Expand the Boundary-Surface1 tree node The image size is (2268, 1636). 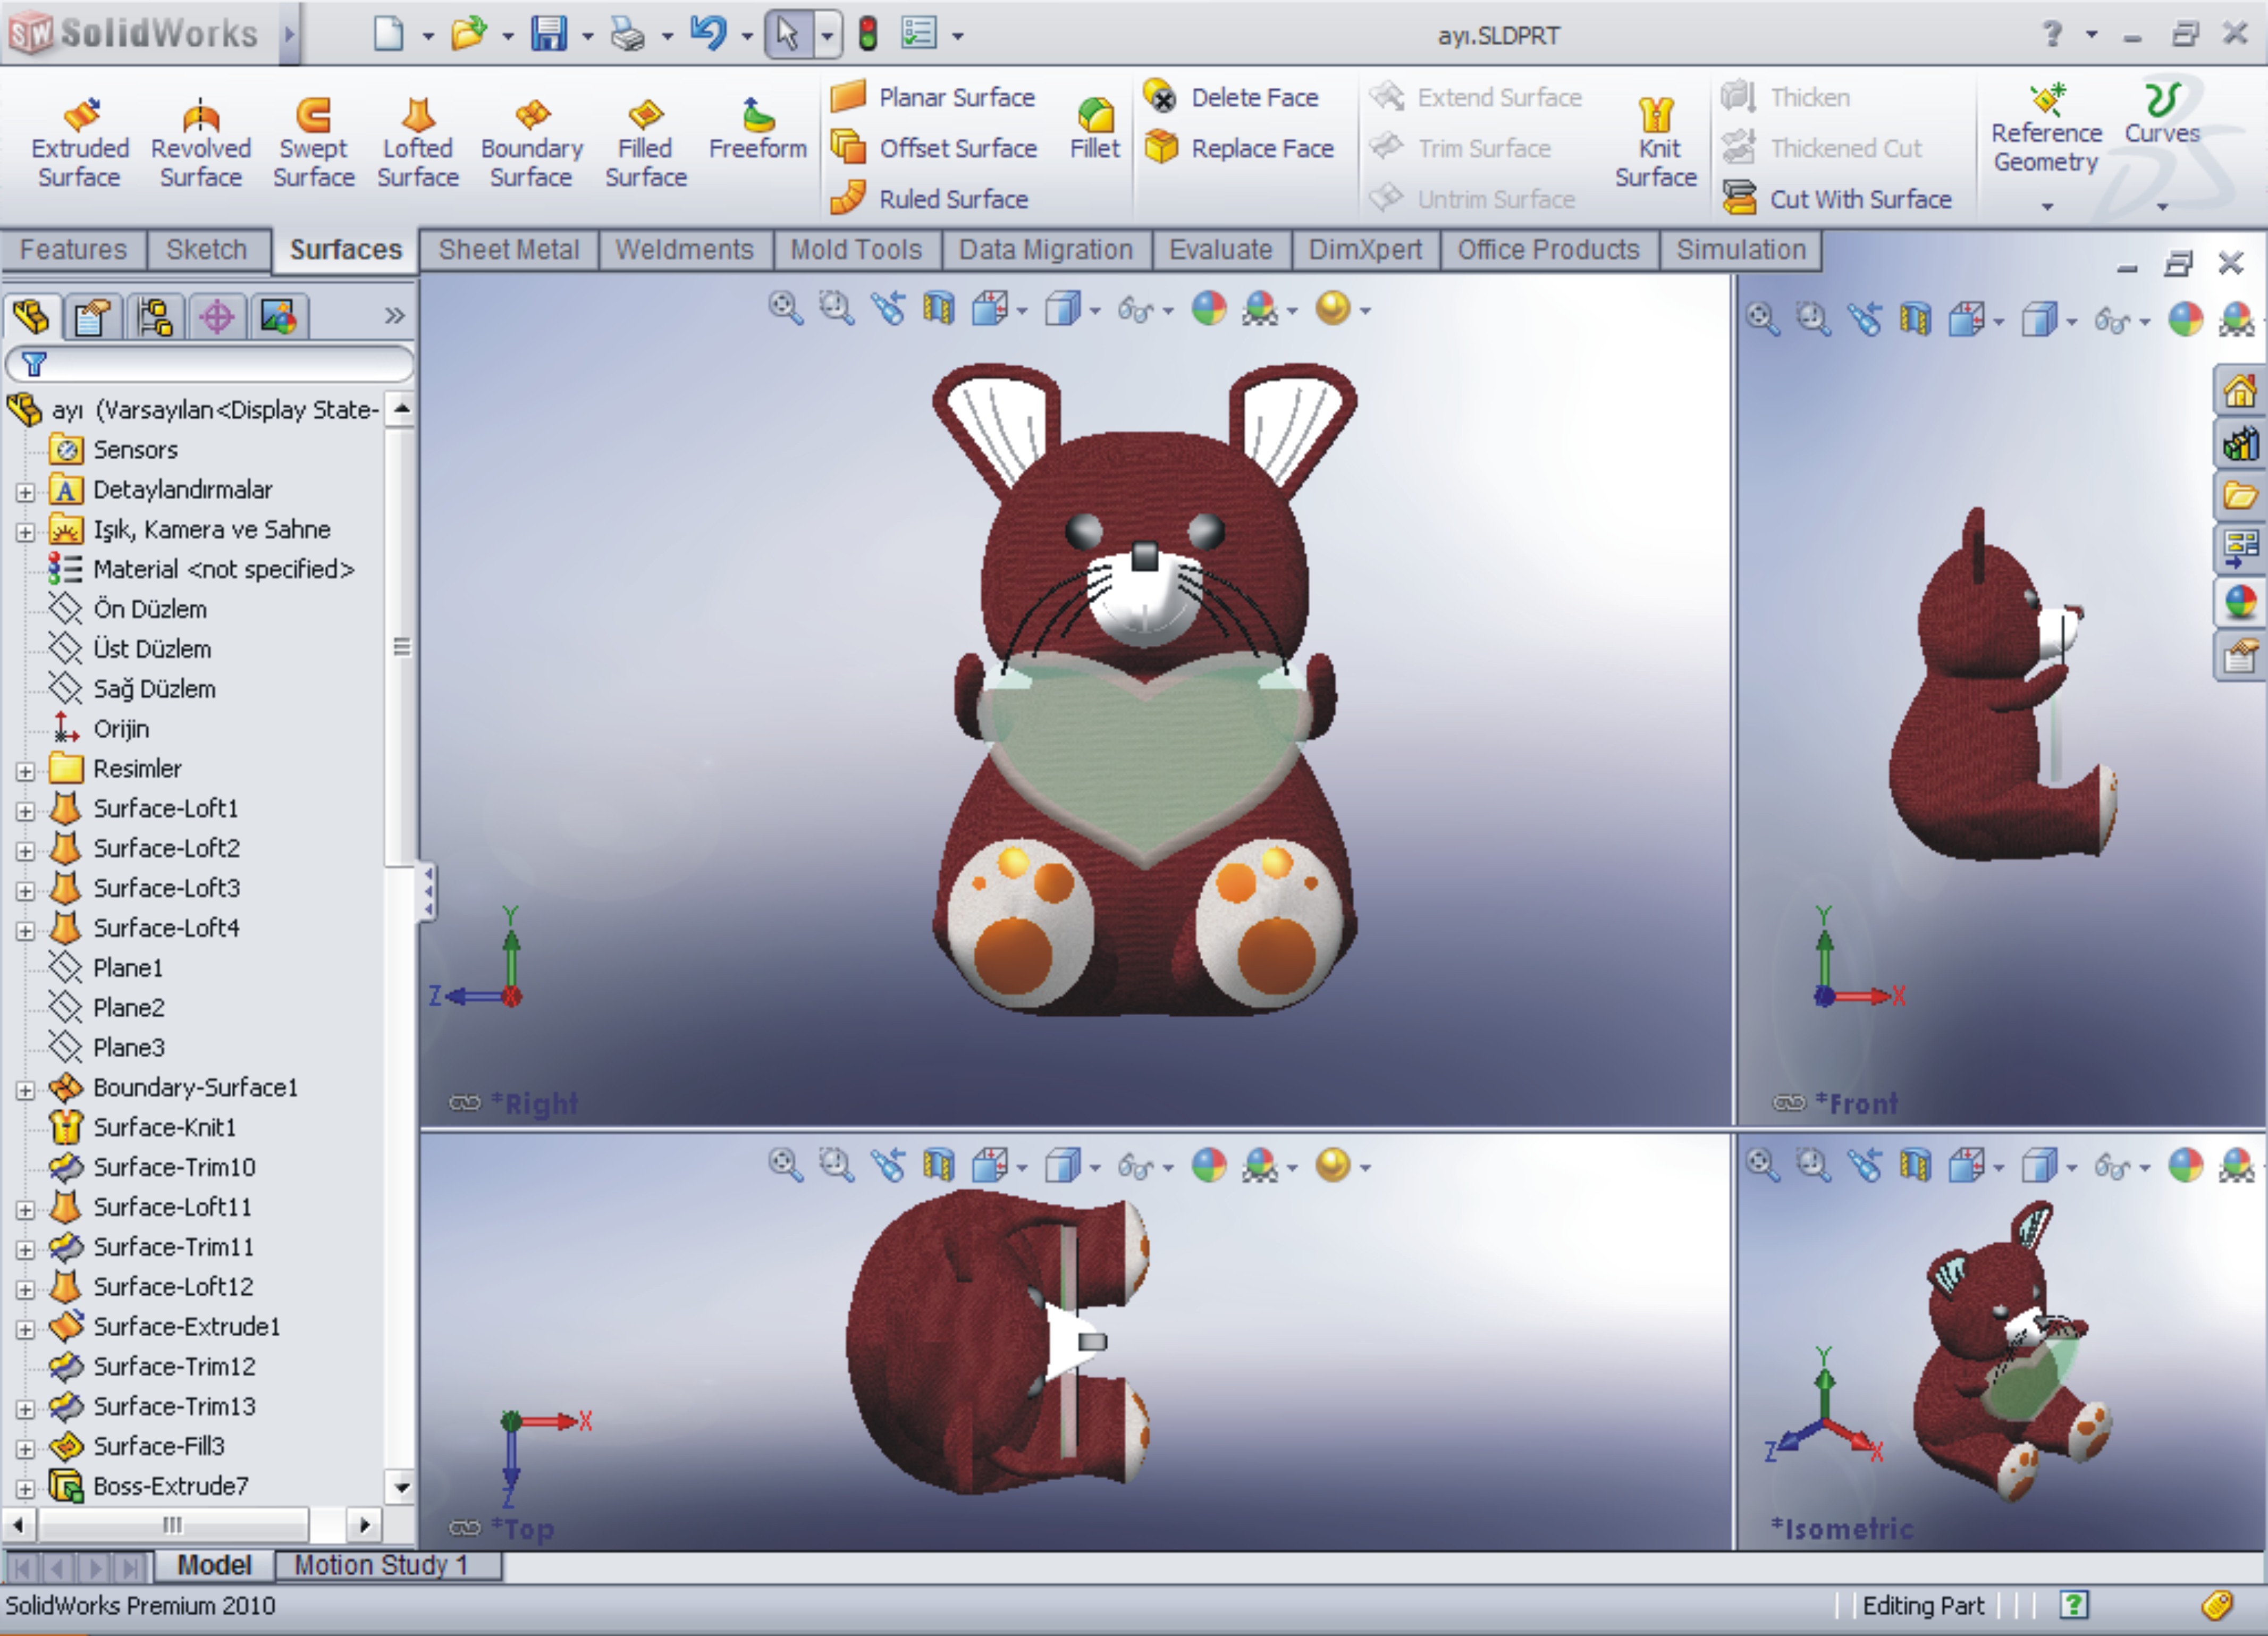25,1089
